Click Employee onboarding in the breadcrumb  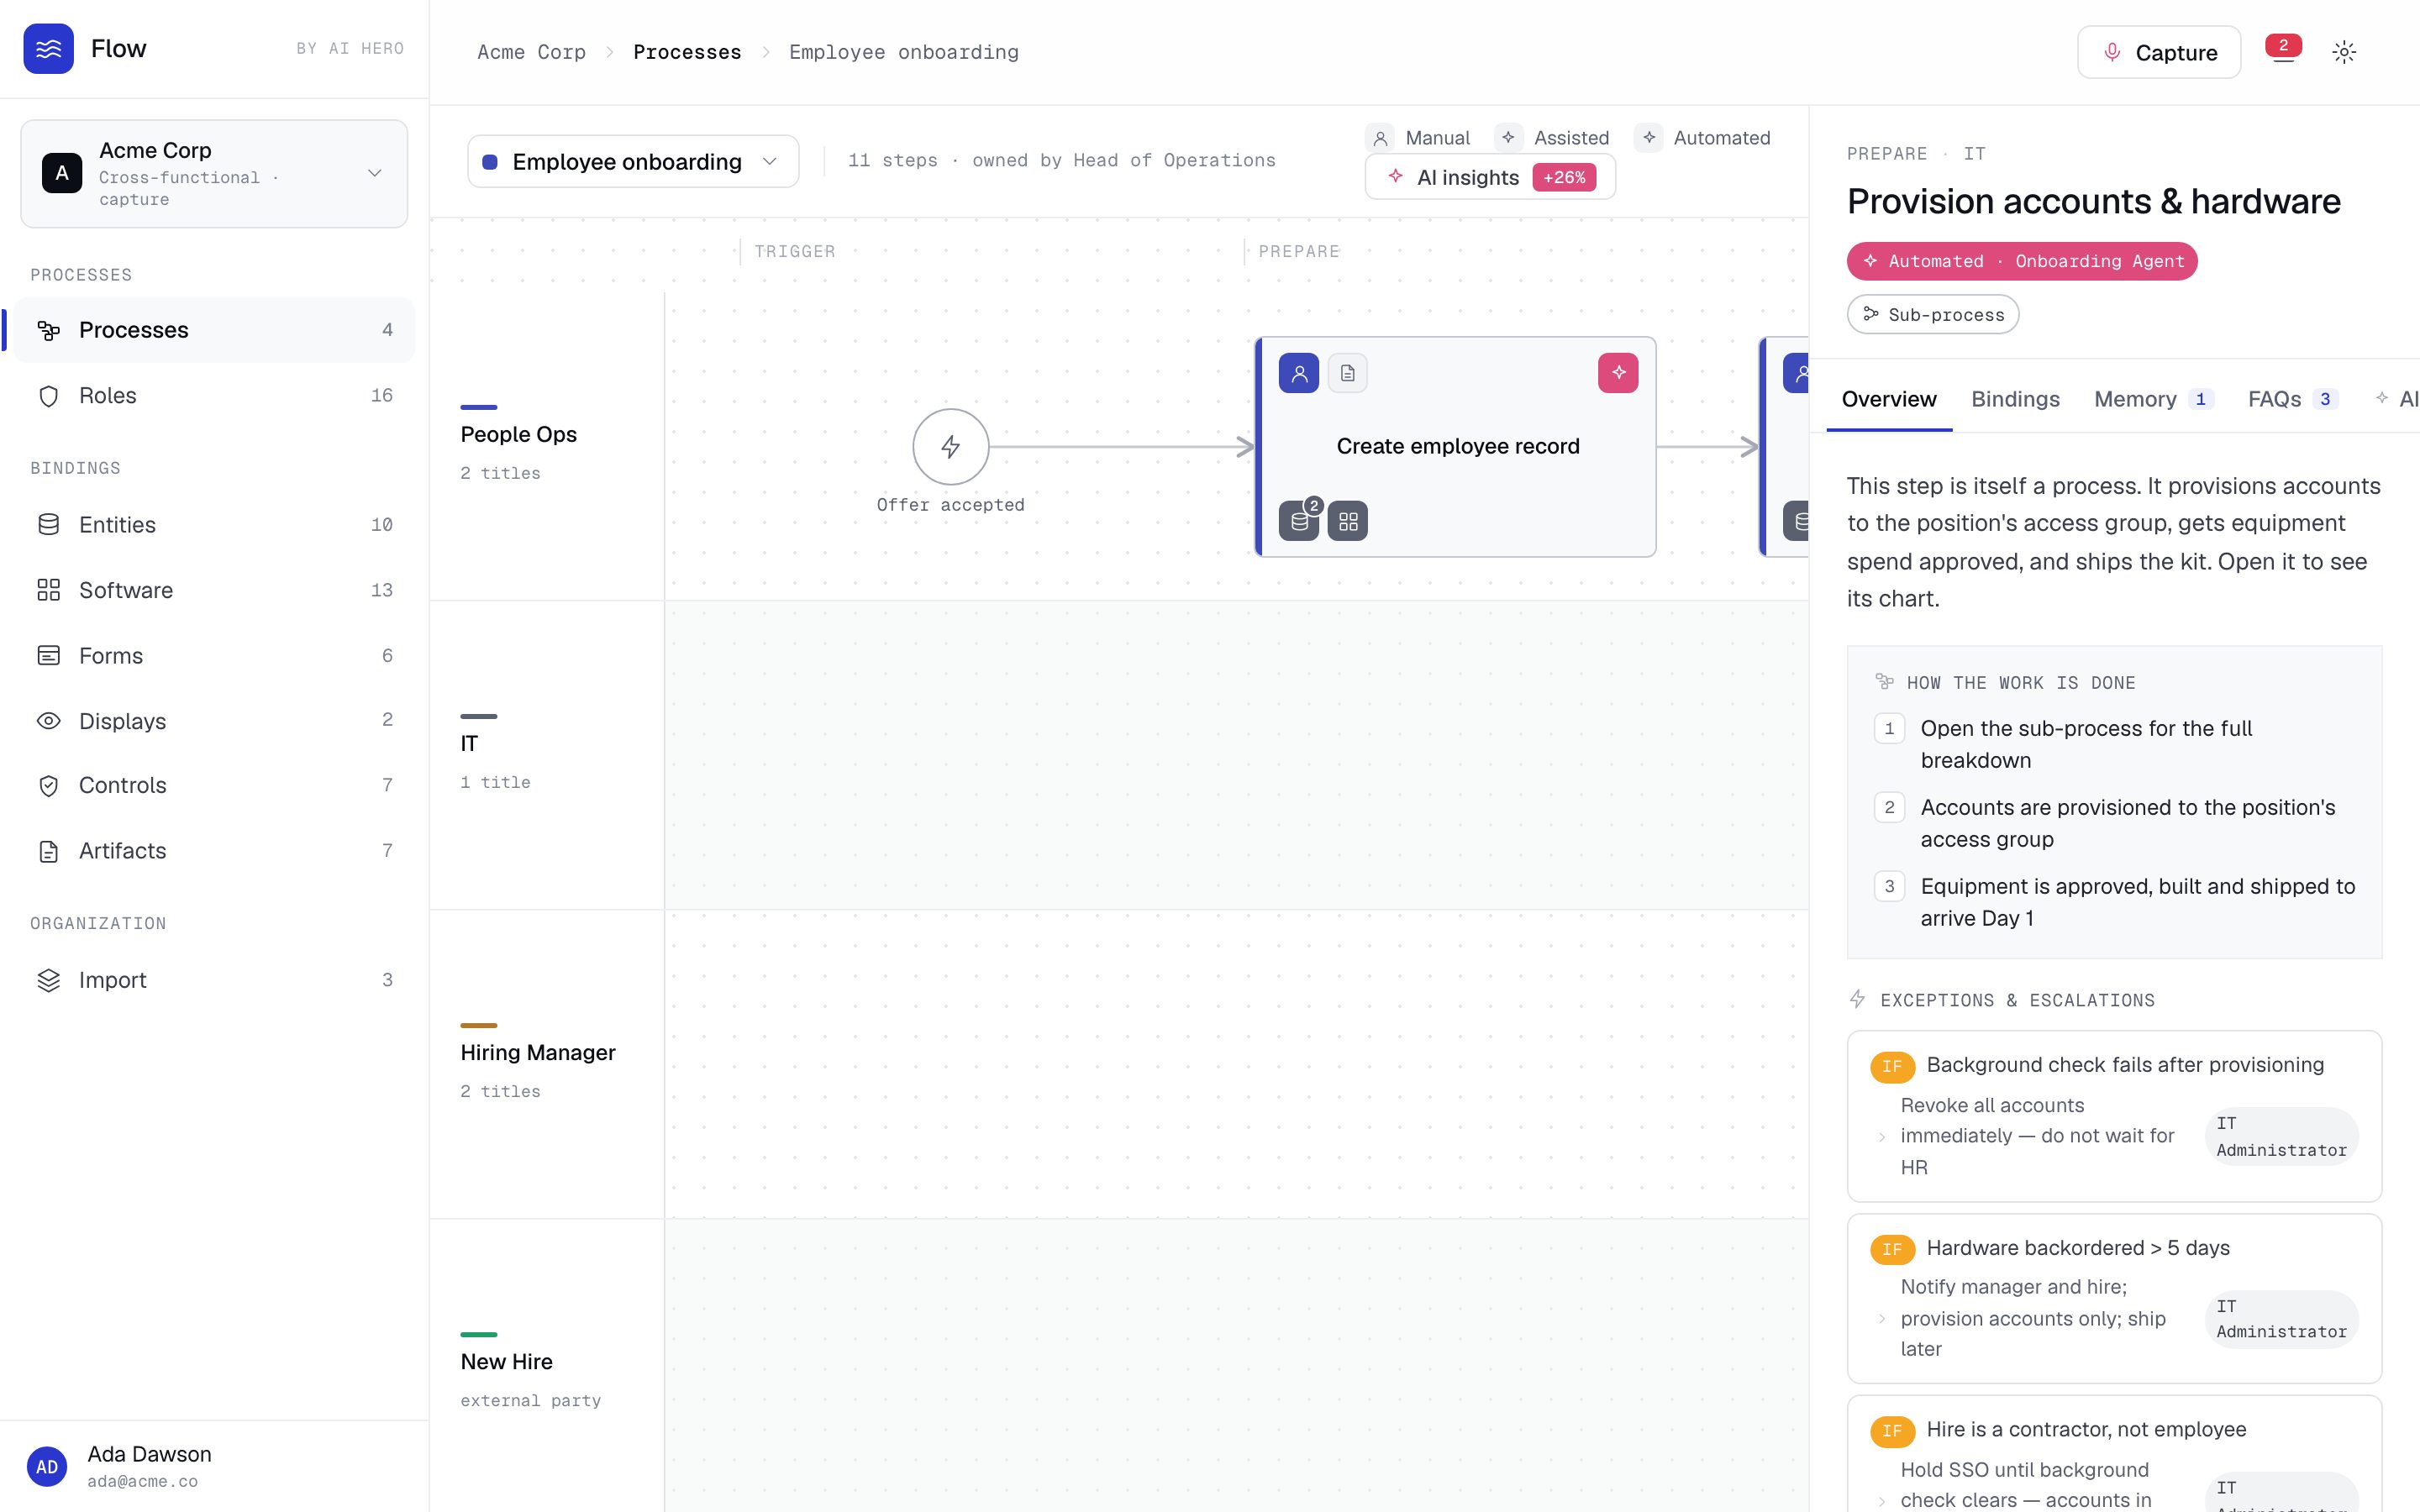(x=903, y=52)
